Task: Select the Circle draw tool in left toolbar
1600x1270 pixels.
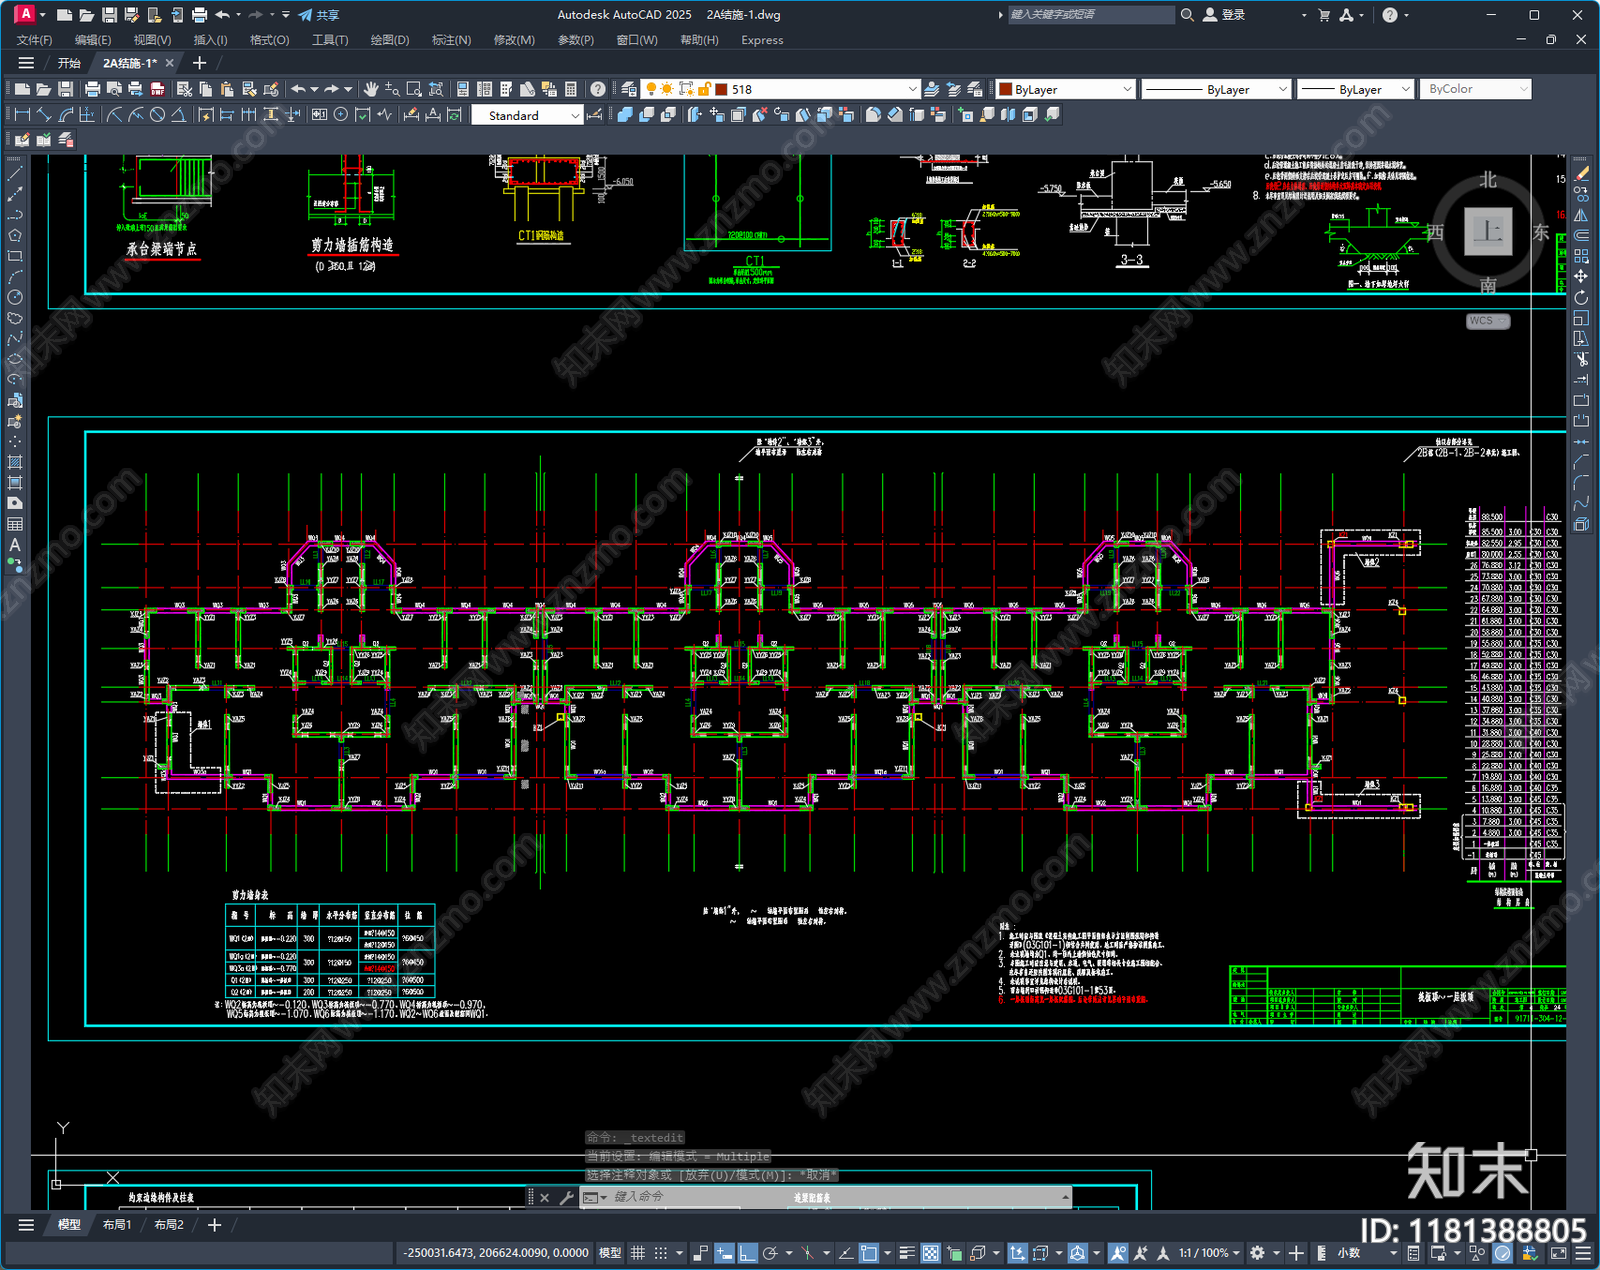Action: pos(15,298)
